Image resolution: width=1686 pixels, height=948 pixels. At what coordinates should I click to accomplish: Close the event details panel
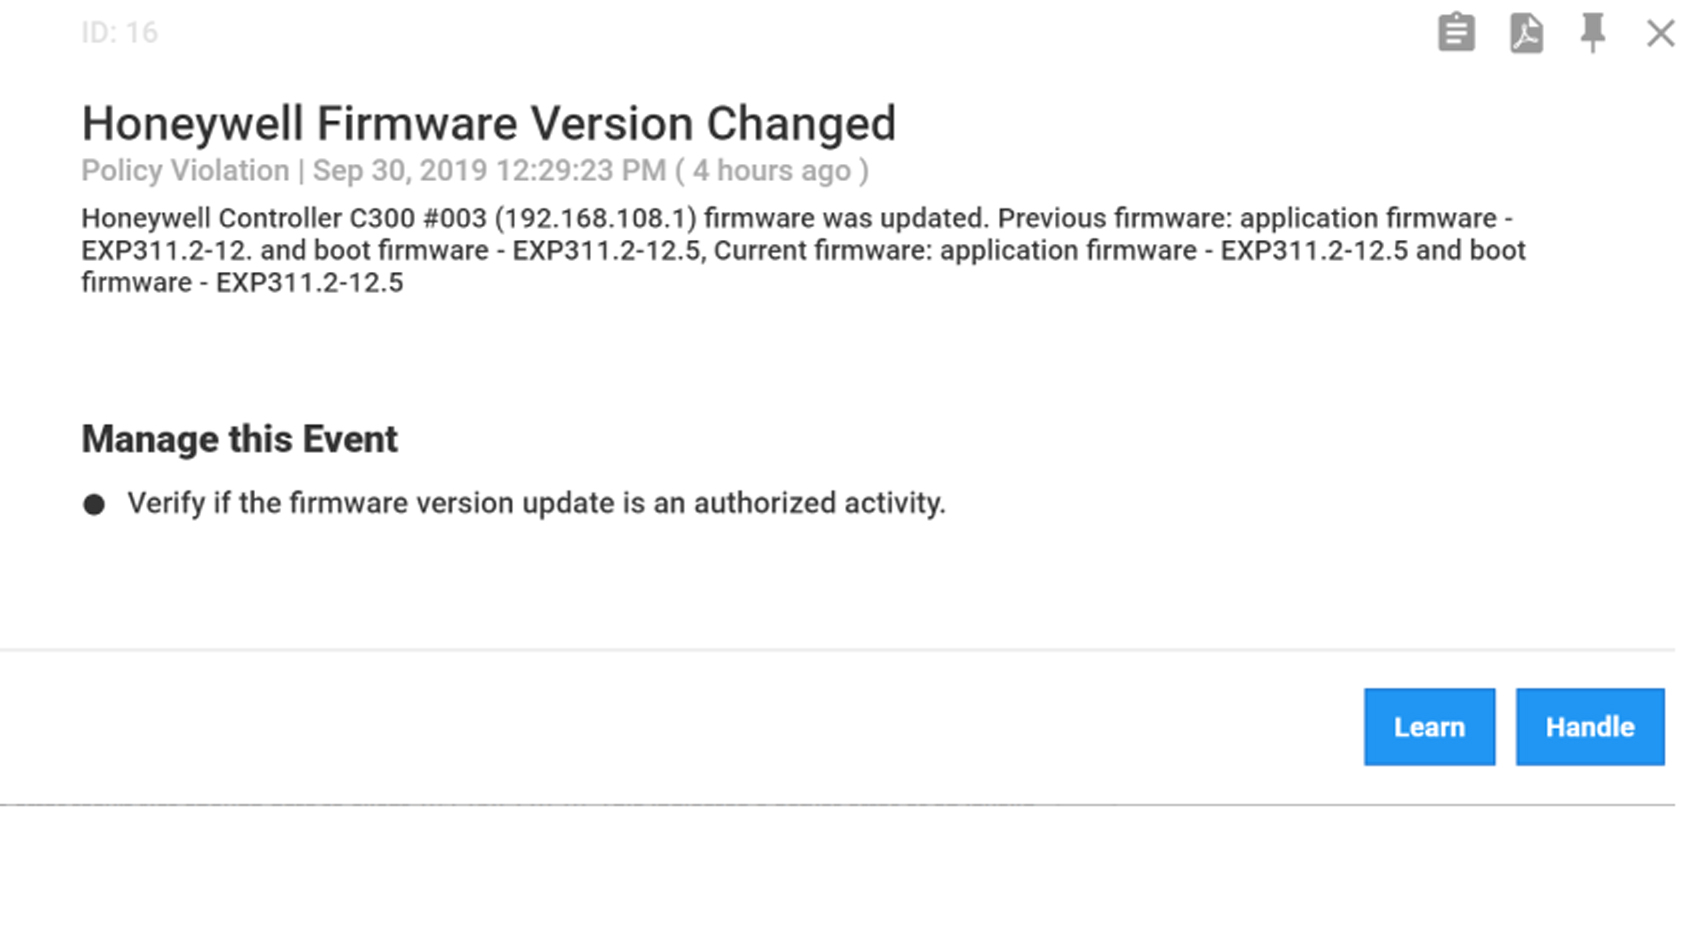click(1660, 33)
